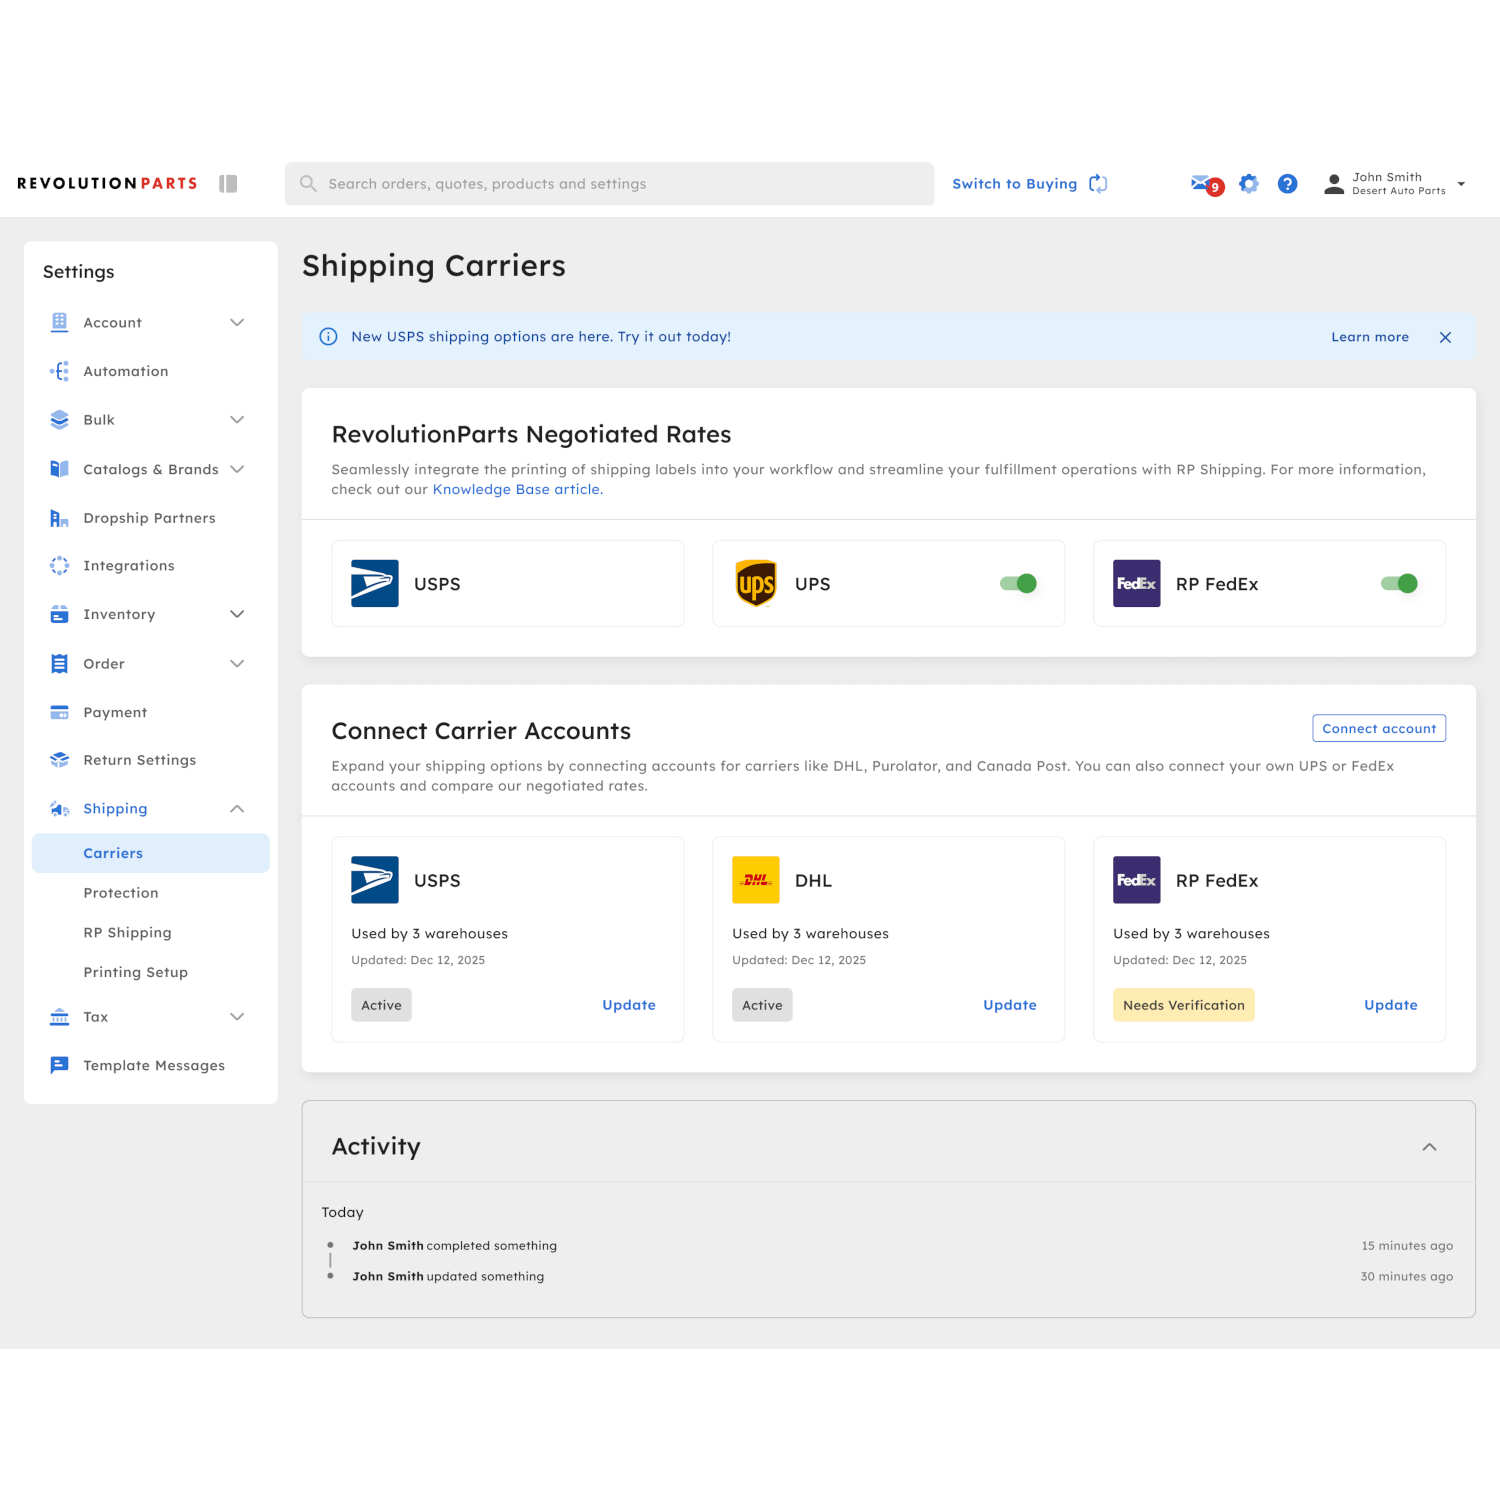Expand the Inventory section chevron
The height and width of the screenshot is (1500, 1500).
coord(237,614)
